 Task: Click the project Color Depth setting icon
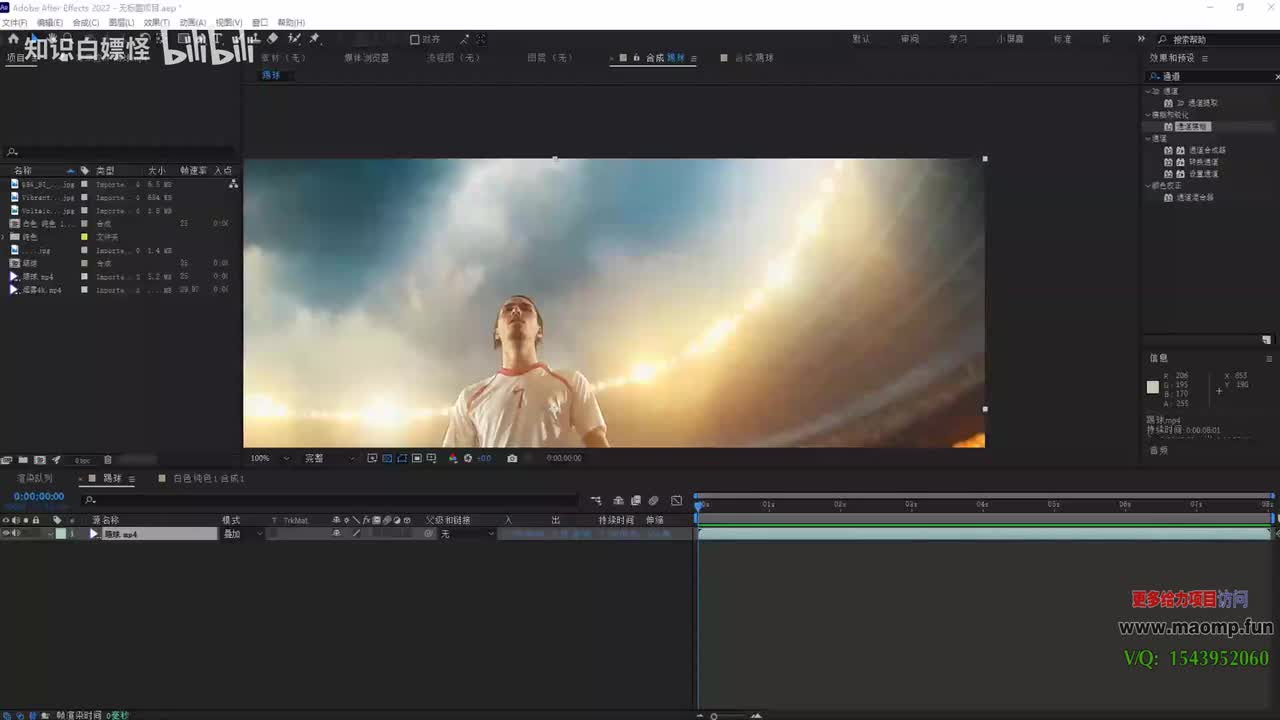pos(82,460)
